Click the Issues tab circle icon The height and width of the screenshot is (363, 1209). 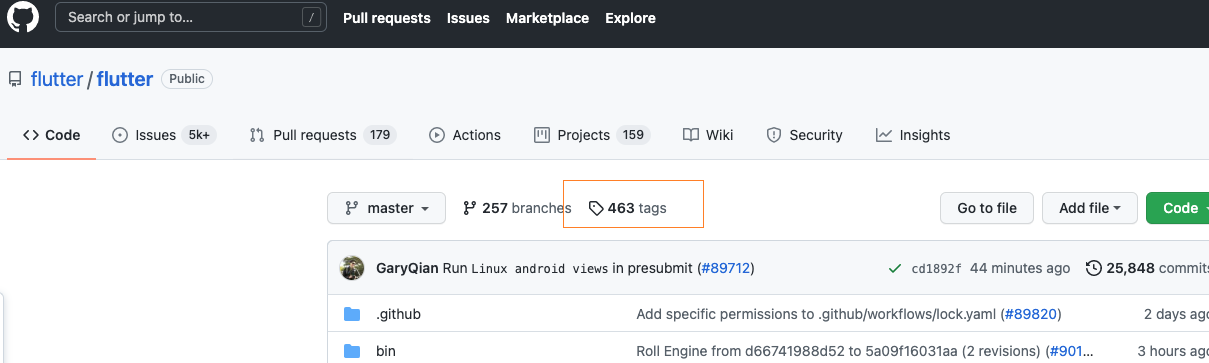pyautogui.click(x=120, y=135)
